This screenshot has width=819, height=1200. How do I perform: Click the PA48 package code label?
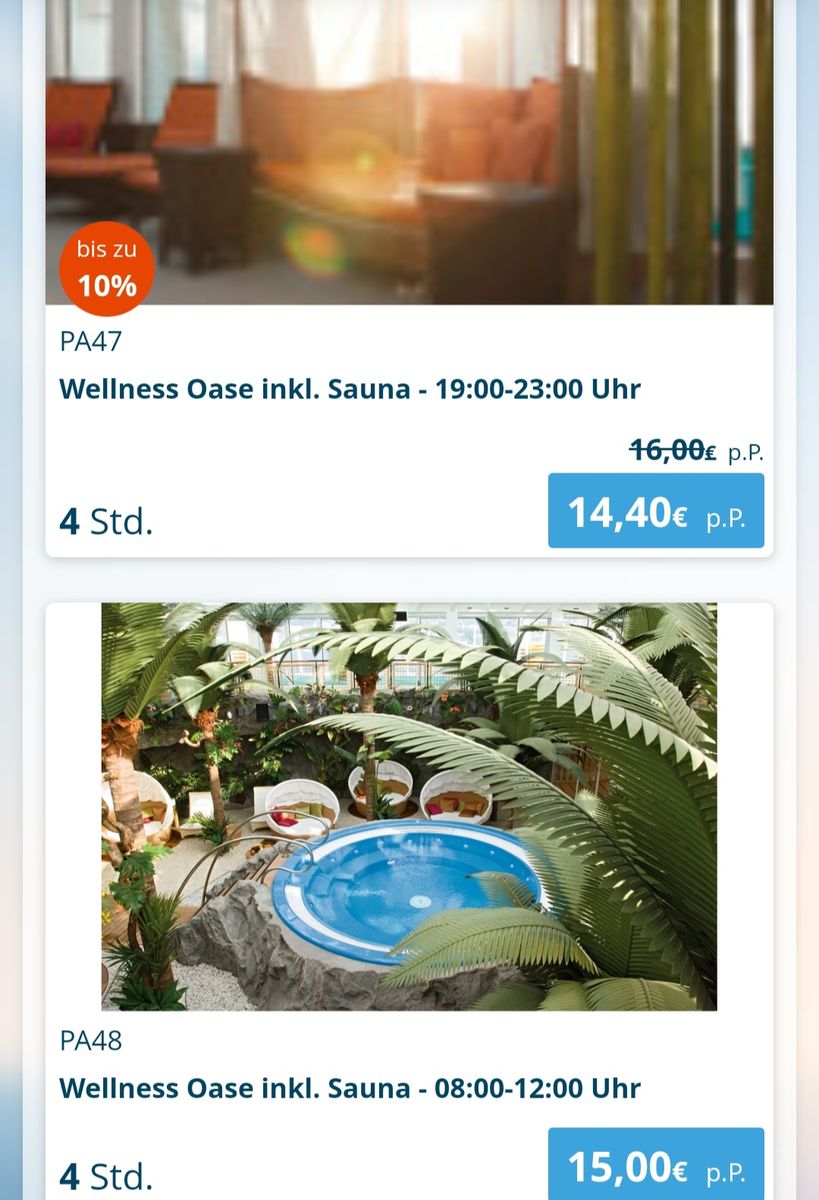(x=91, y=1040)
